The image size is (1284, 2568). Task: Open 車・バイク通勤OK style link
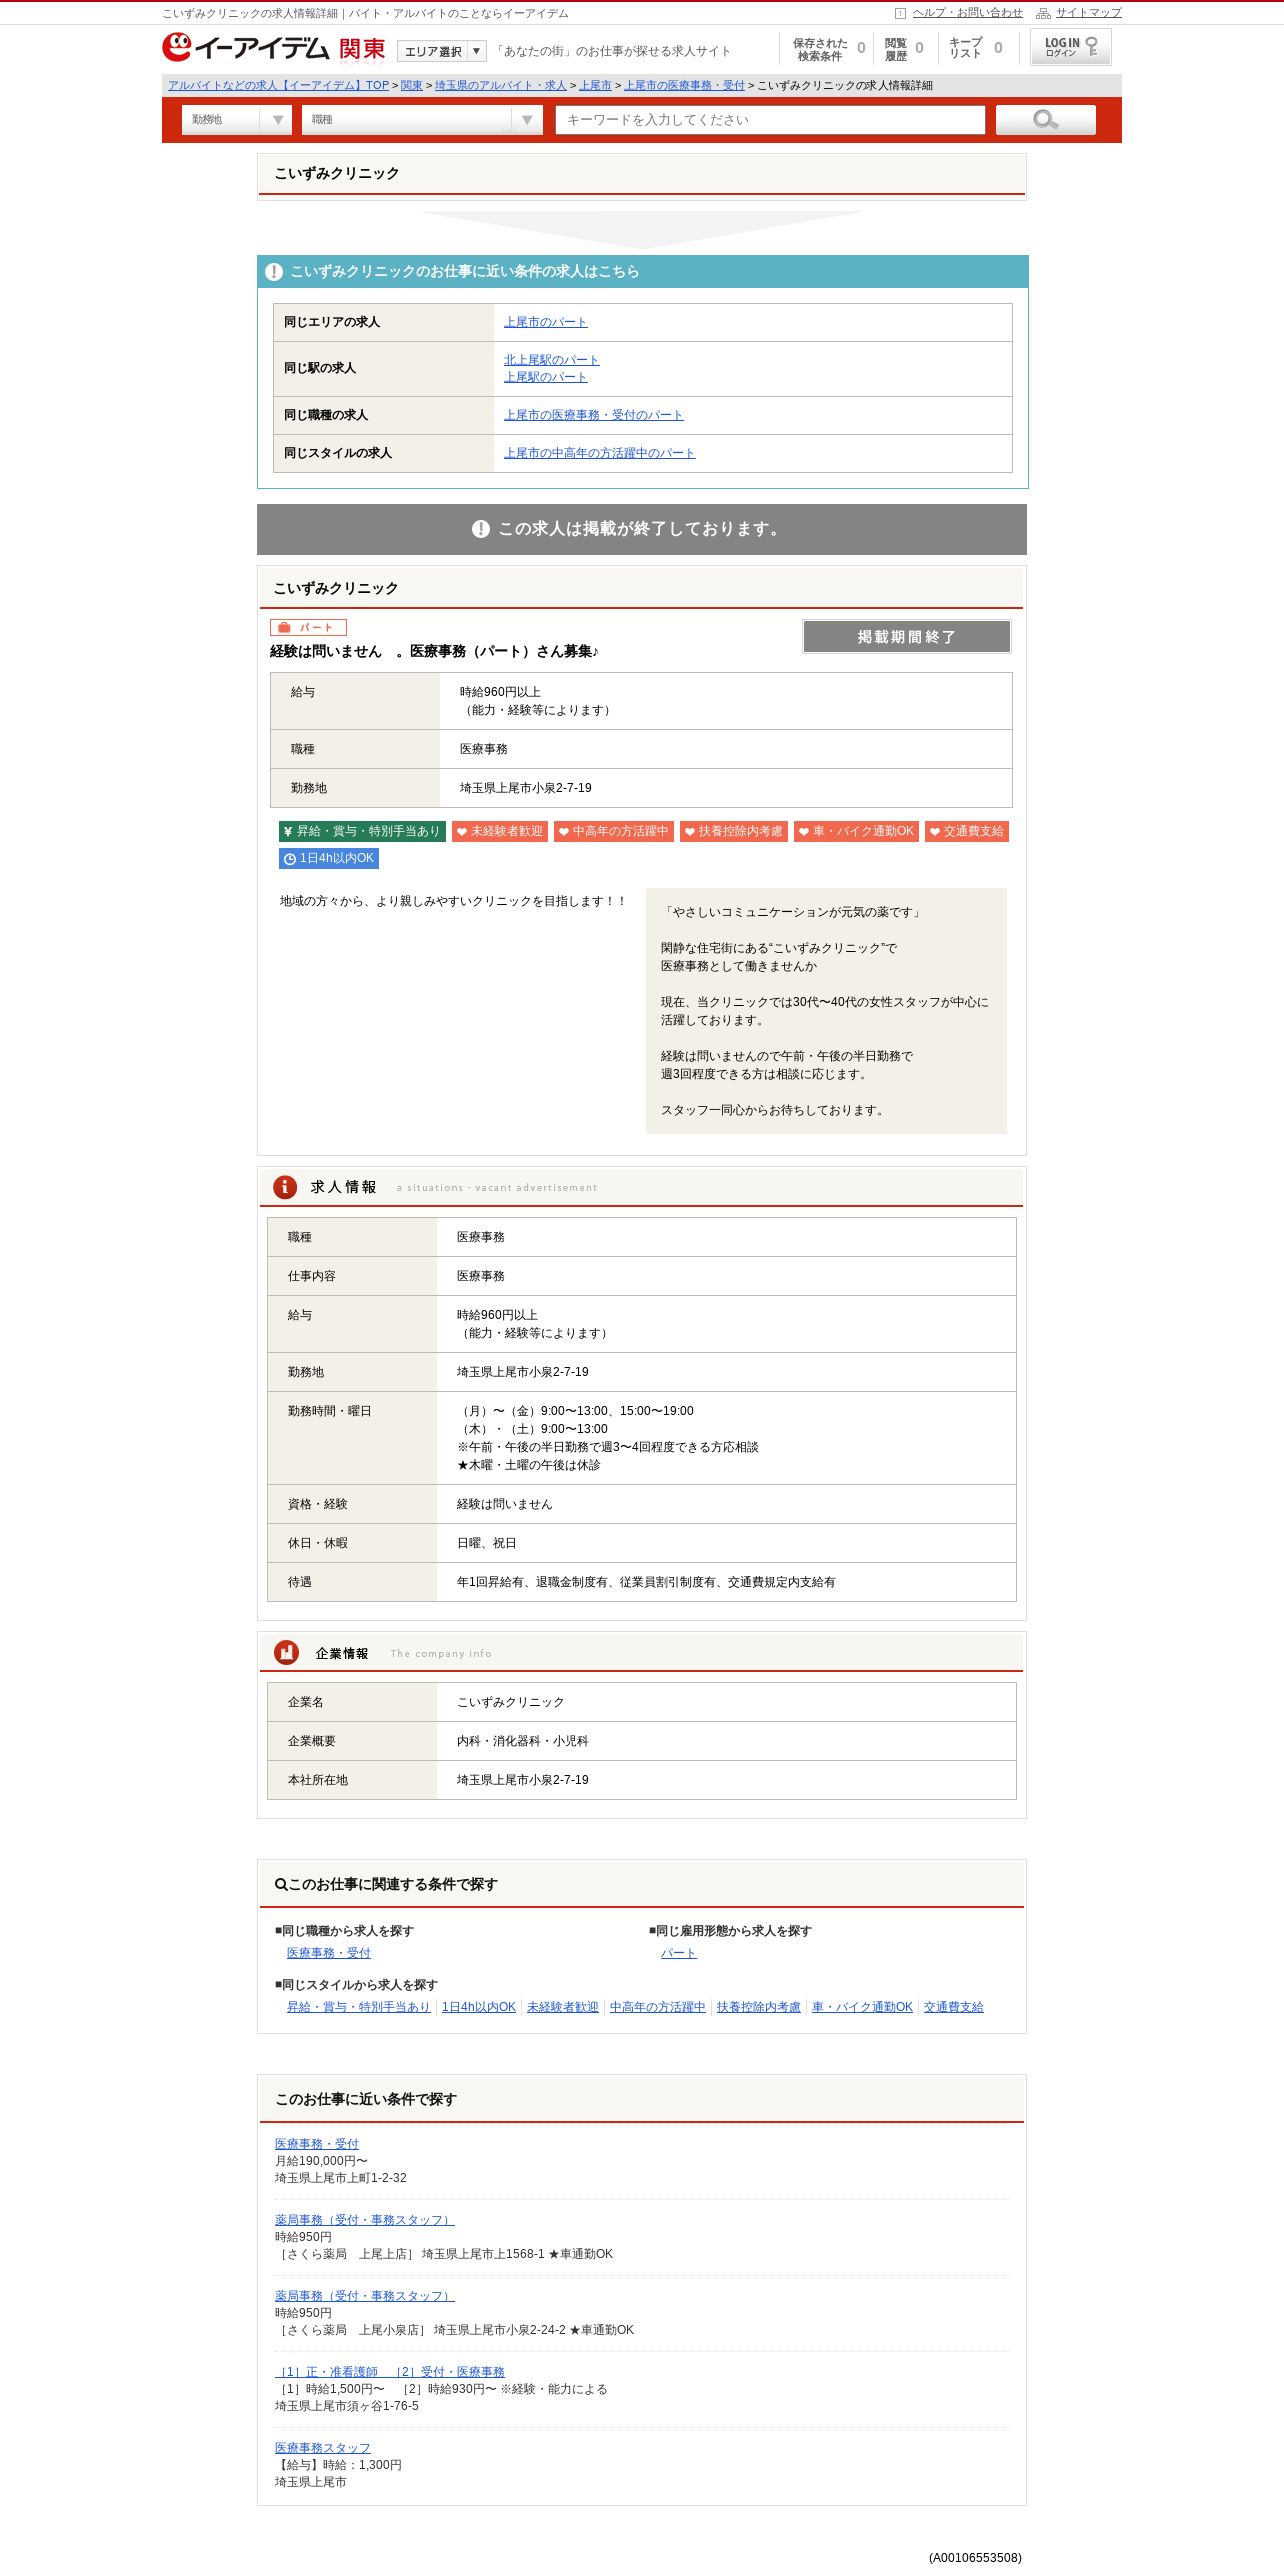[x=863, y=2007]
